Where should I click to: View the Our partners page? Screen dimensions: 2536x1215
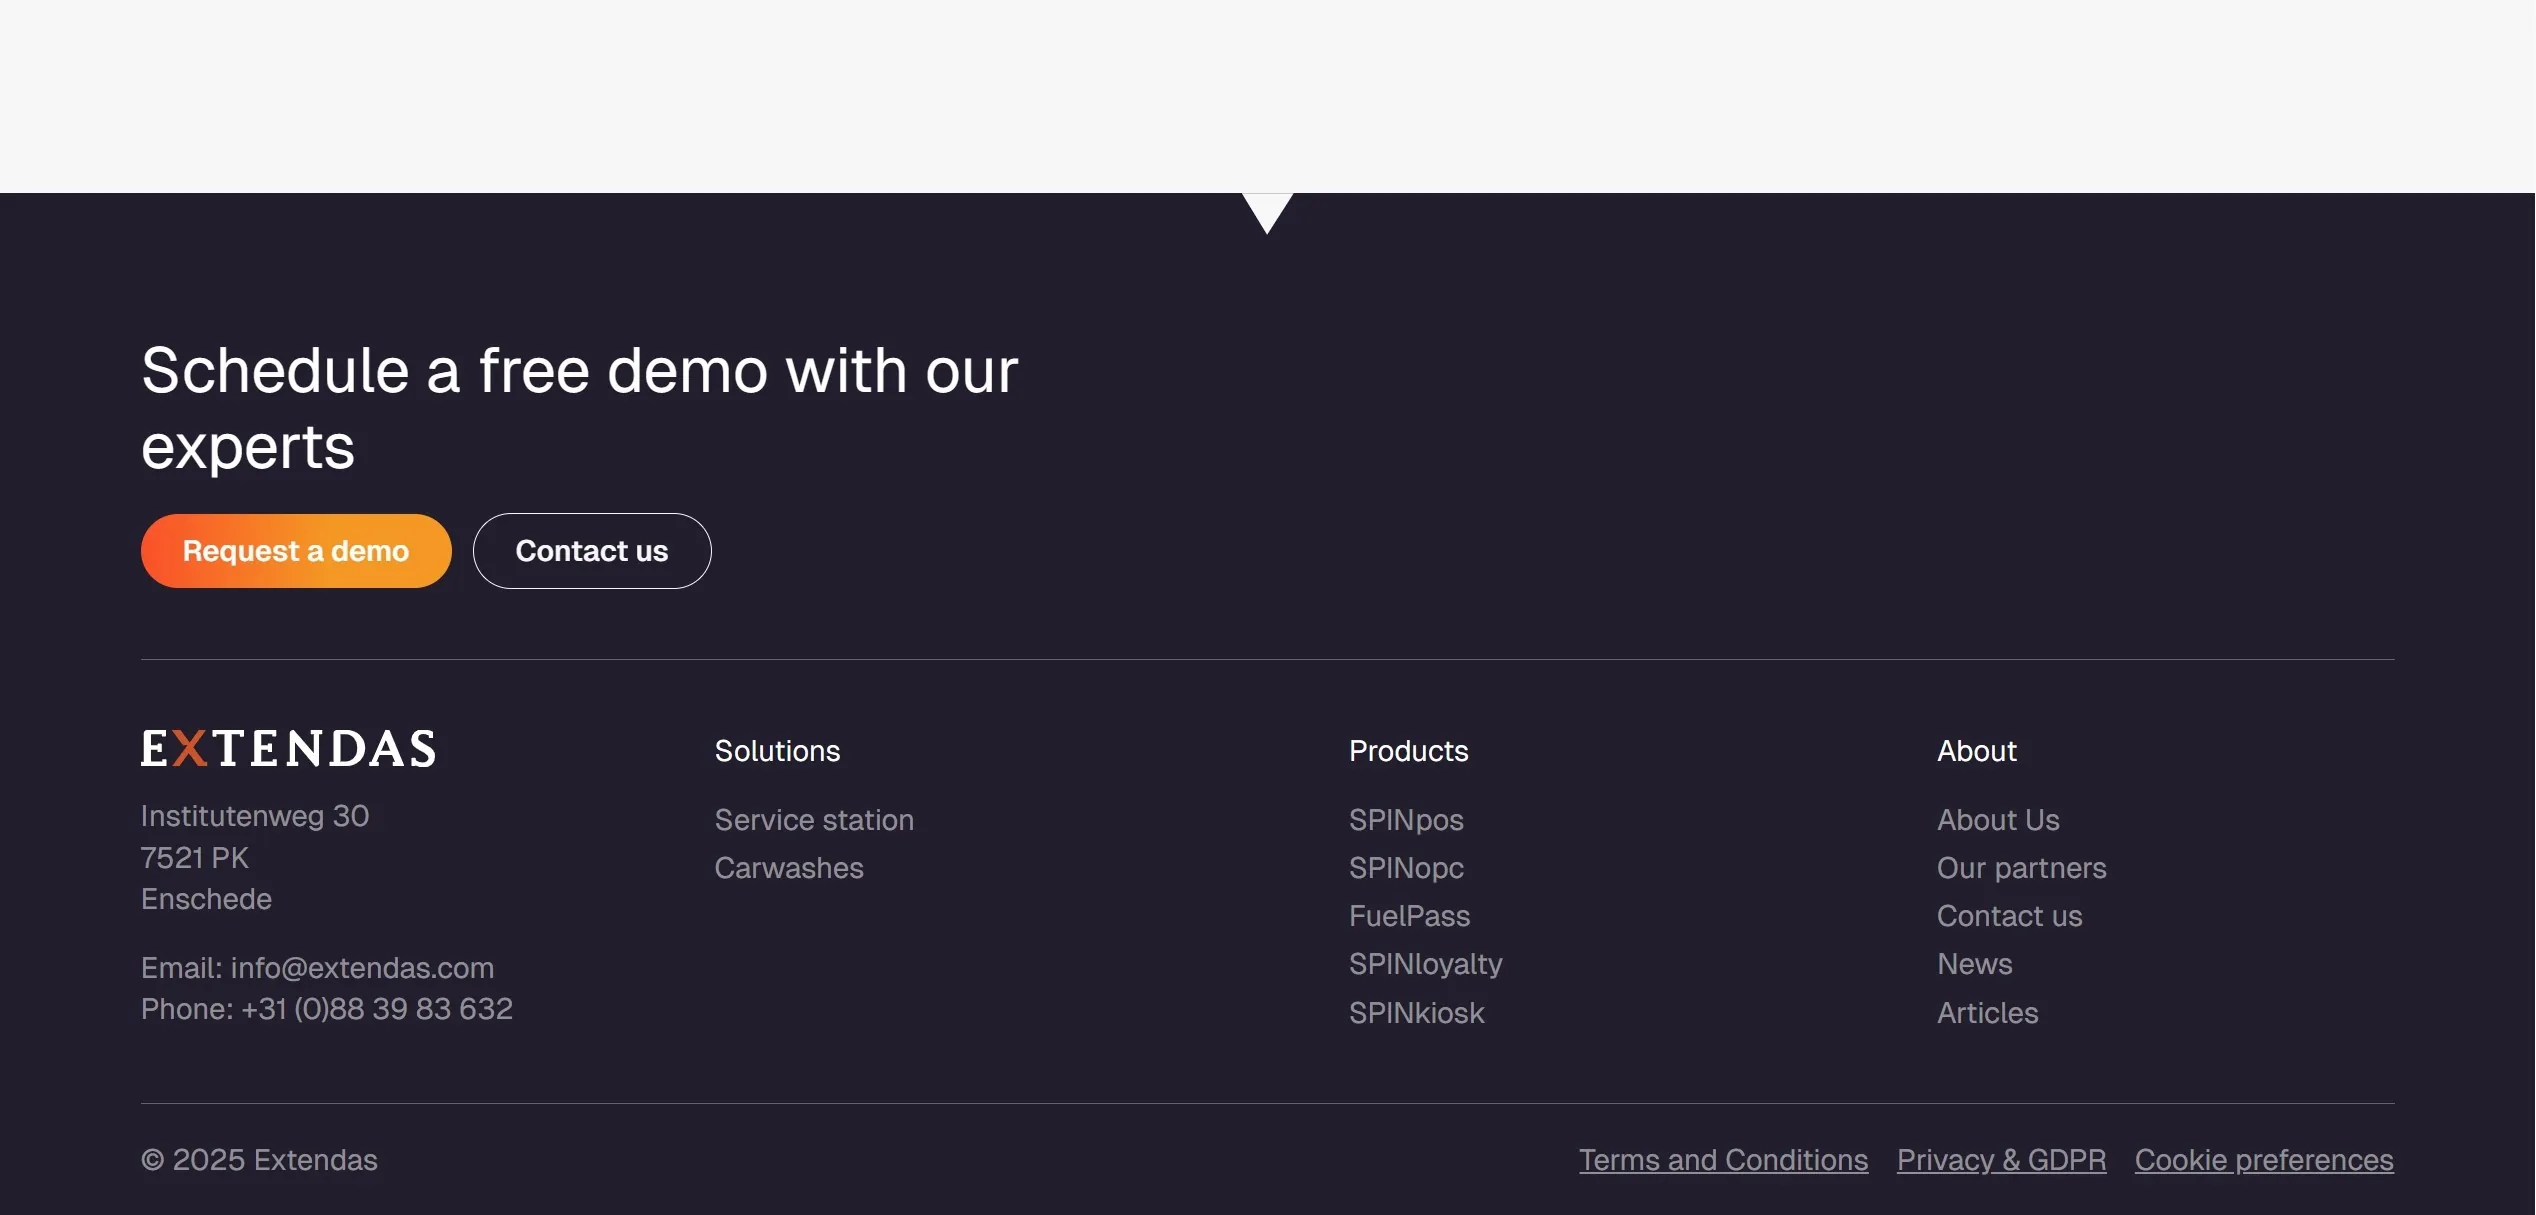click(x=2021, y=868)
